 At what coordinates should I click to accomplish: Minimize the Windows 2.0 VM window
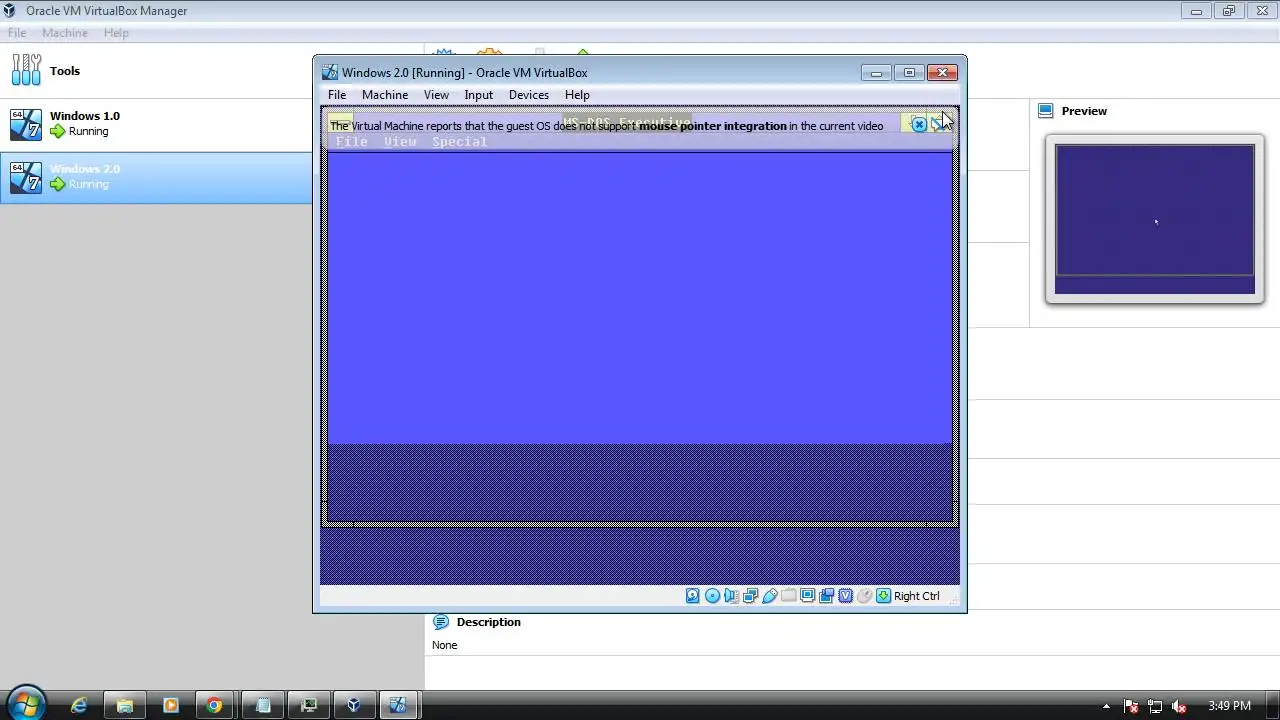876,73
